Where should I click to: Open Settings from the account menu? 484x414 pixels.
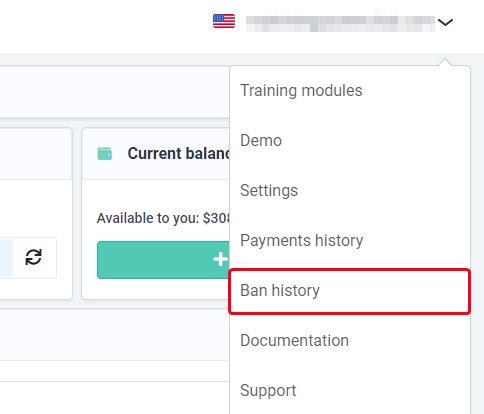tap(350, 190)
